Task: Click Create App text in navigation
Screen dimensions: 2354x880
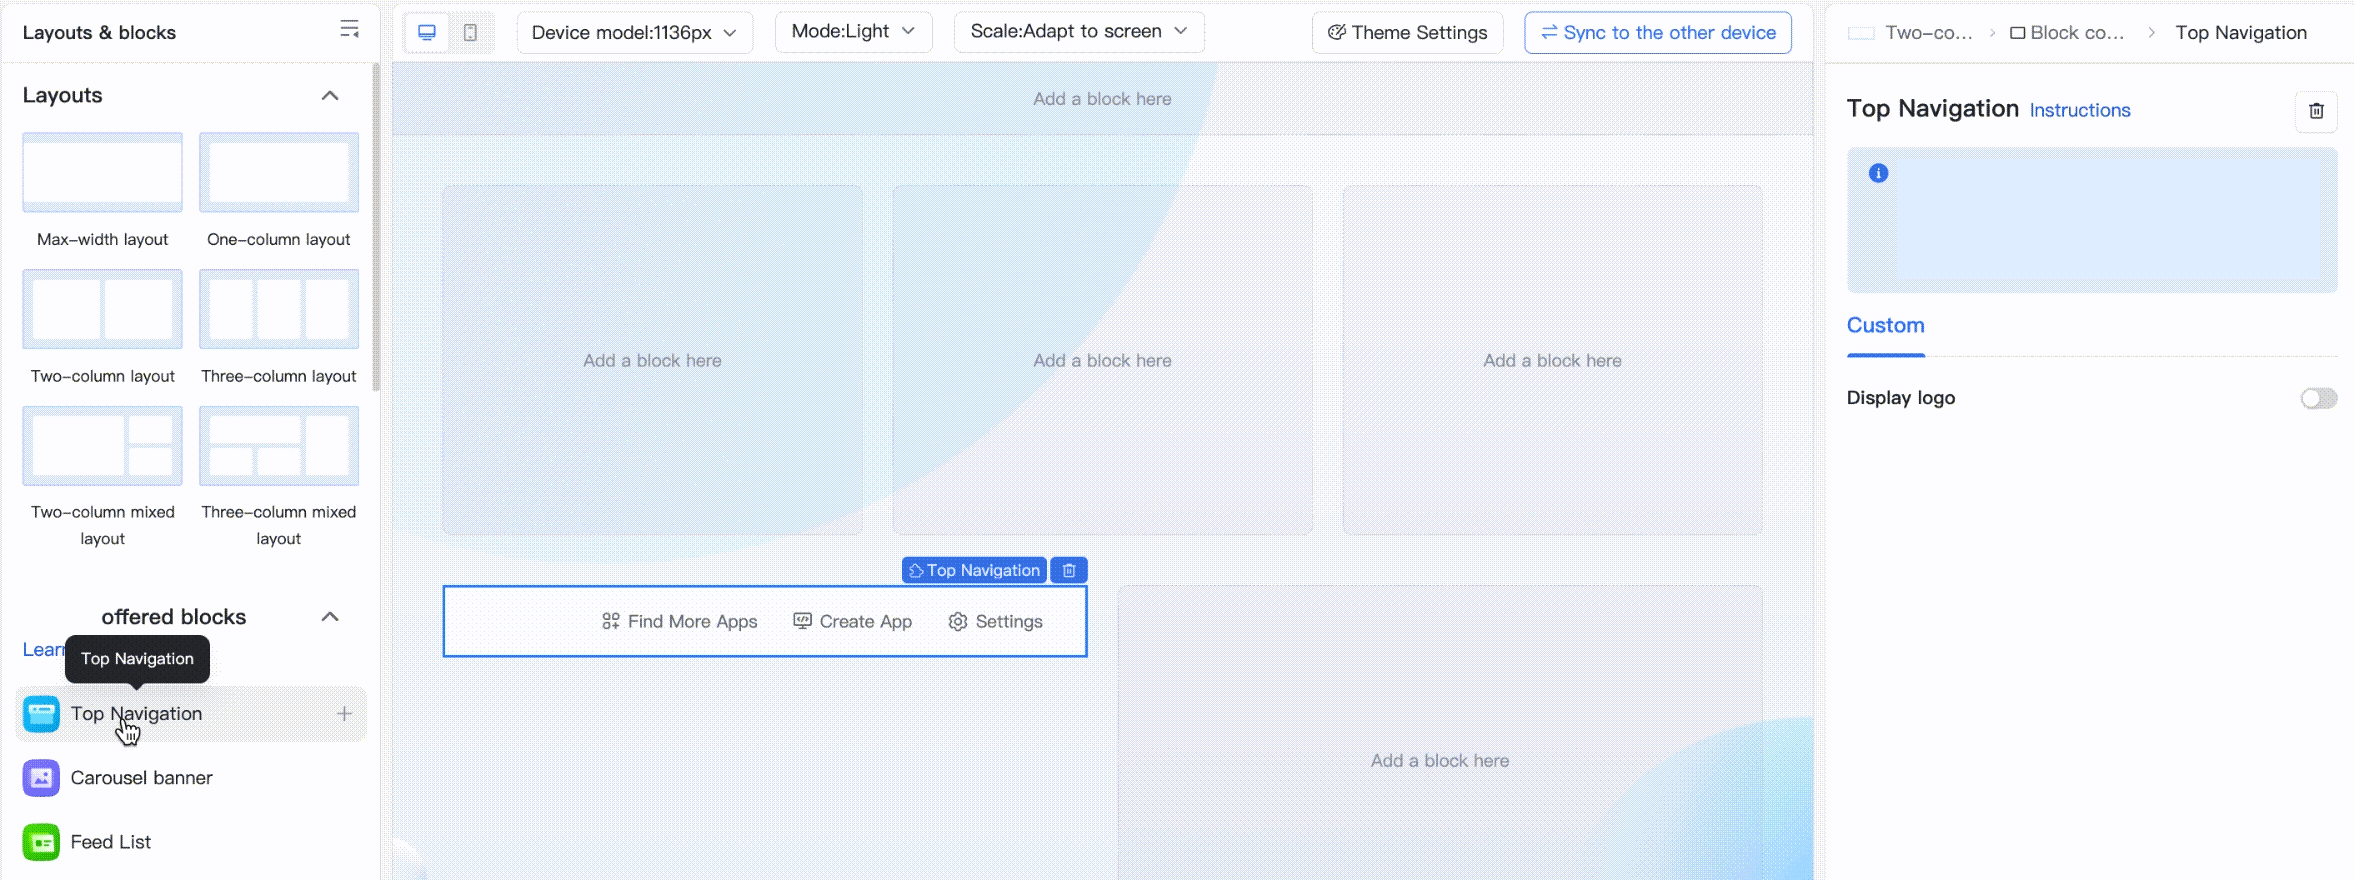Action: point(866,622)
